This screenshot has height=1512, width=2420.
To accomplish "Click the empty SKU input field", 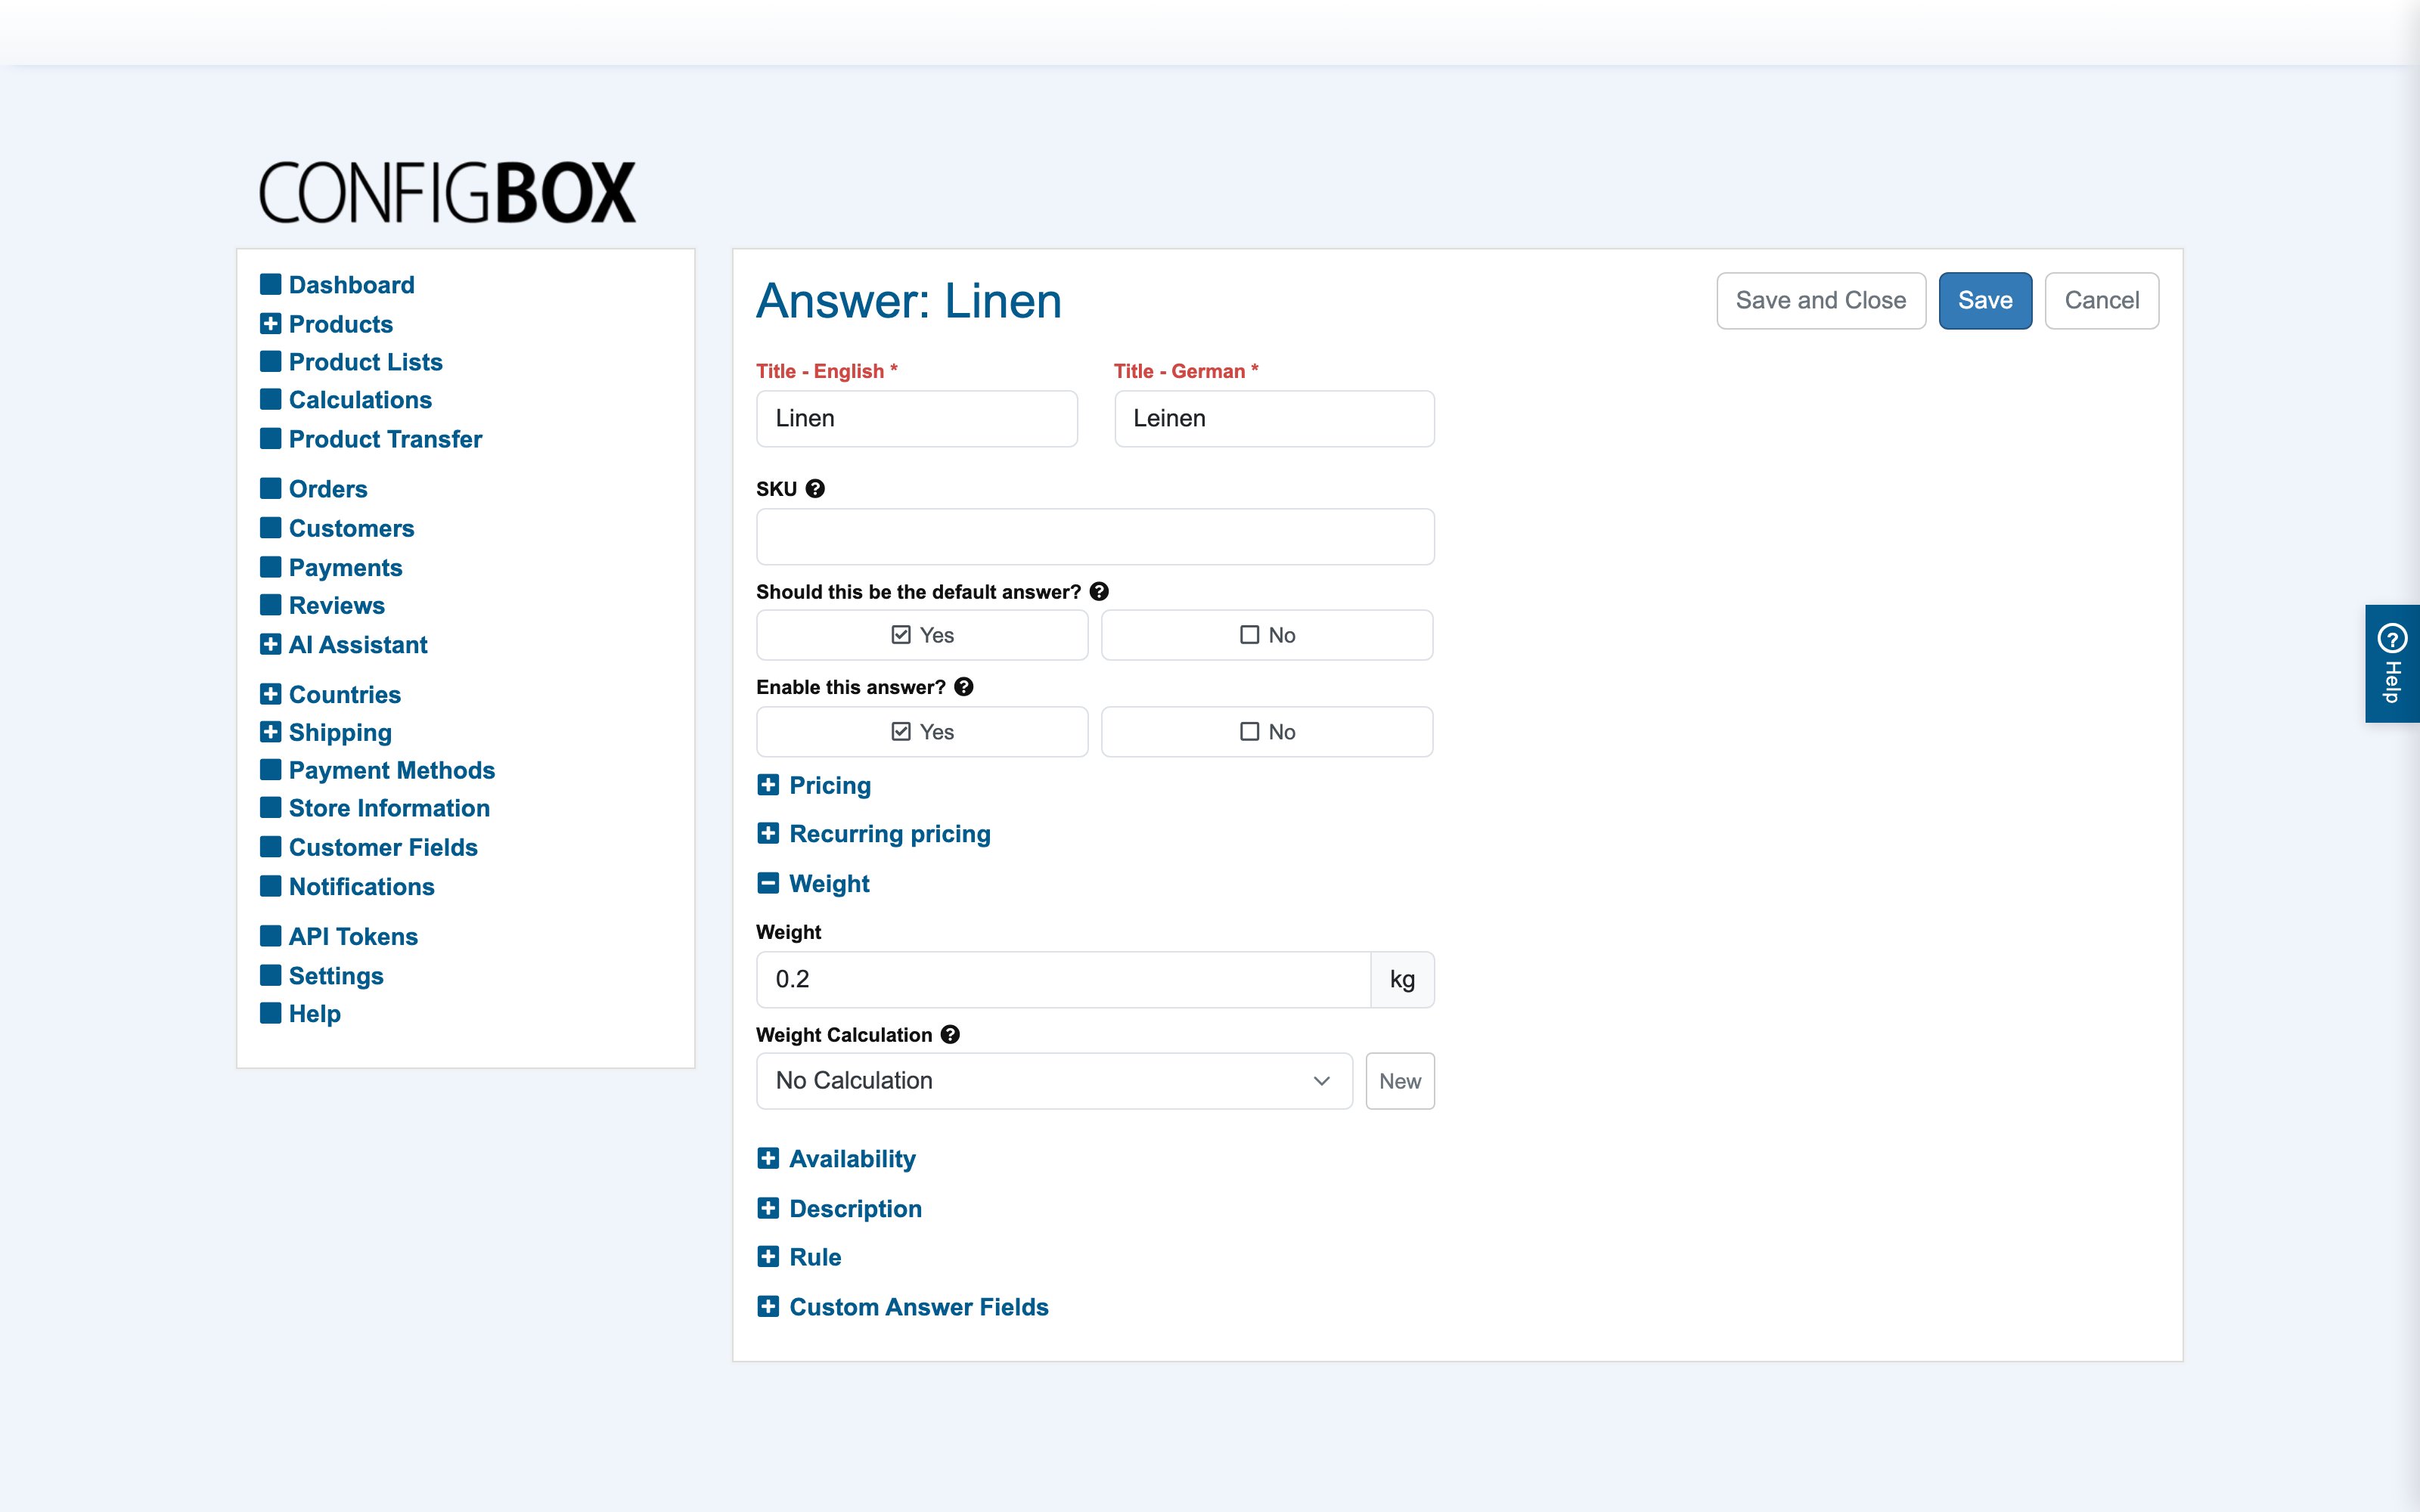I will click(x=1095, y=537).
